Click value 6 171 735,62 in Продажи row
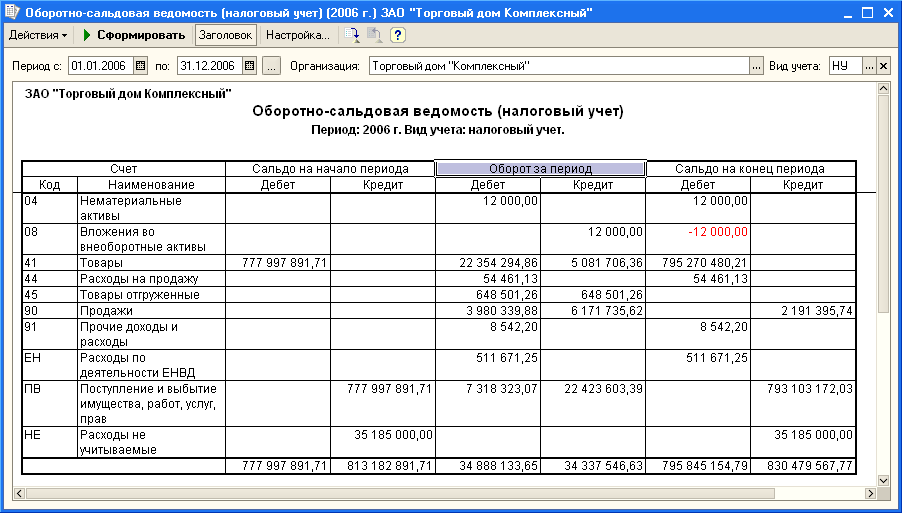Image resolution: width=902 pixels, height=513 pixels. tap(605, 311)
